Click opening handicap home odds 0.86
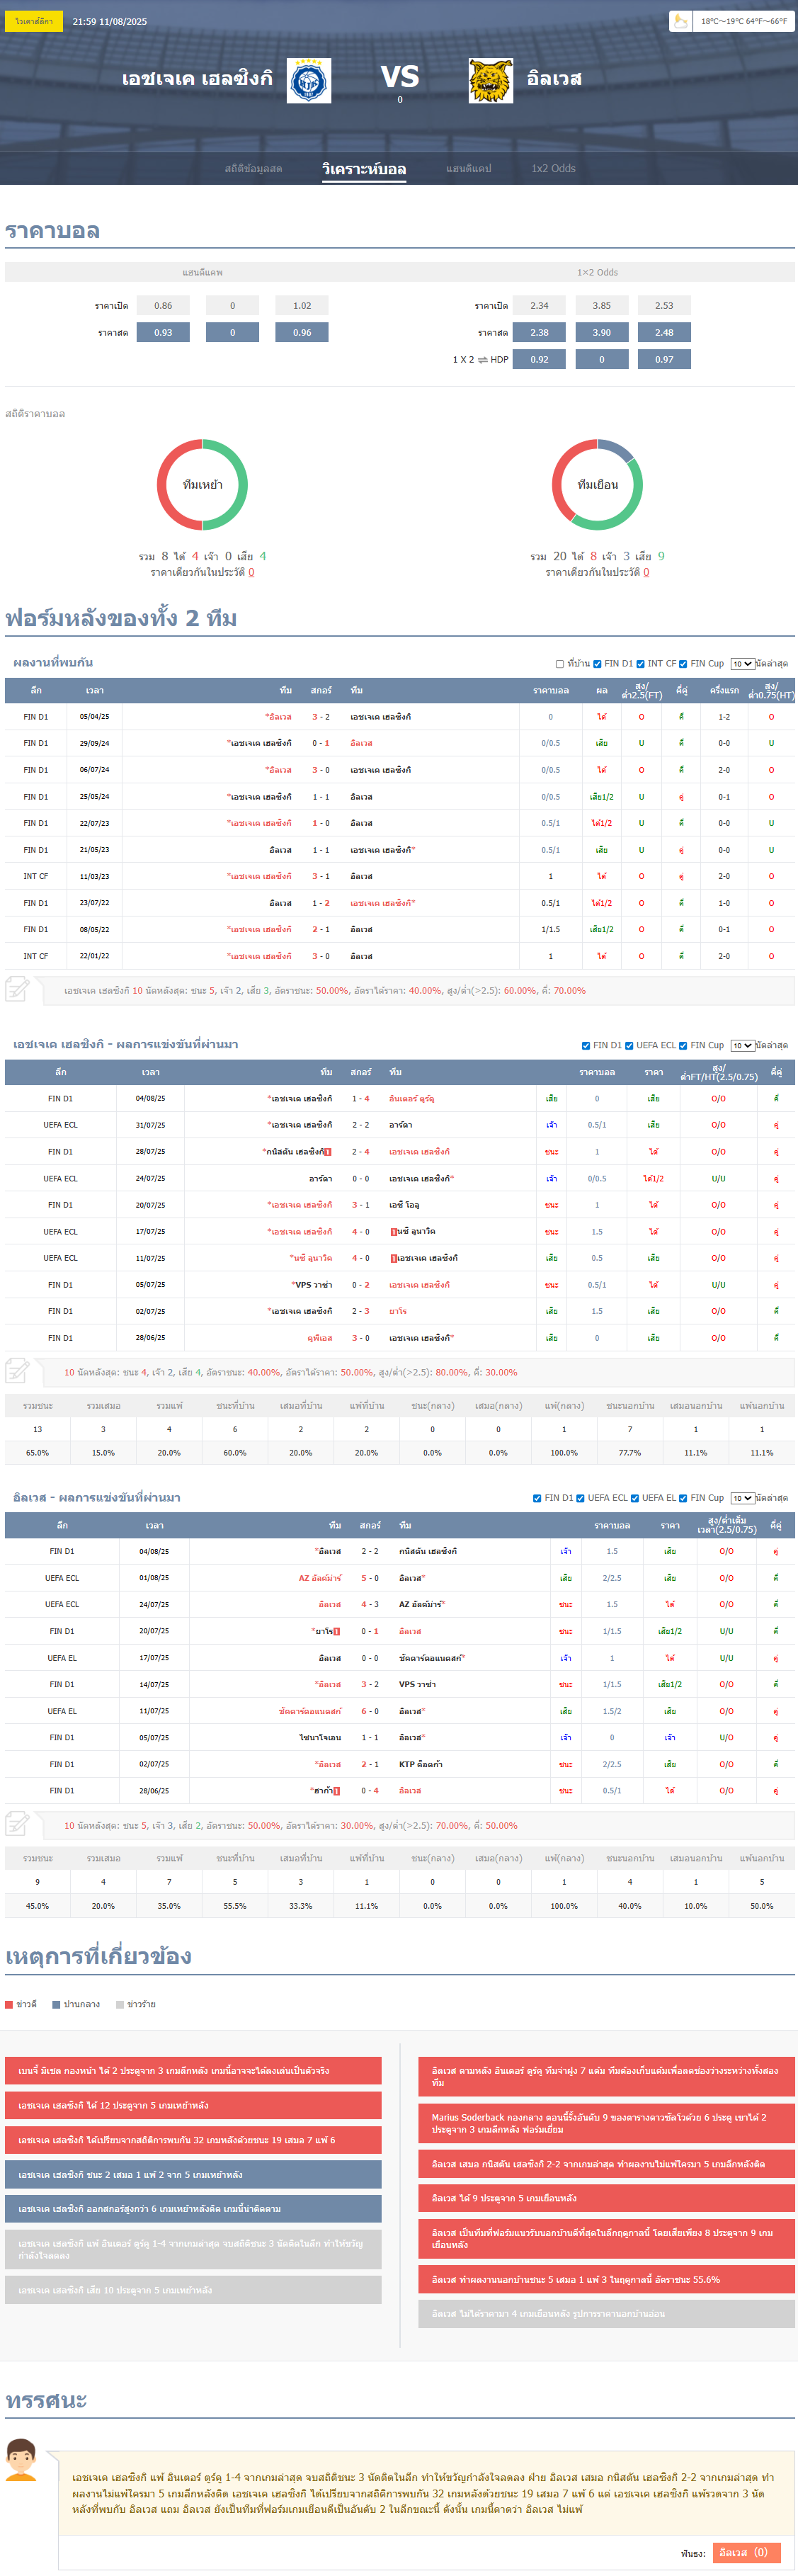This screenshot has height=2576, width=798. [163, 306]
